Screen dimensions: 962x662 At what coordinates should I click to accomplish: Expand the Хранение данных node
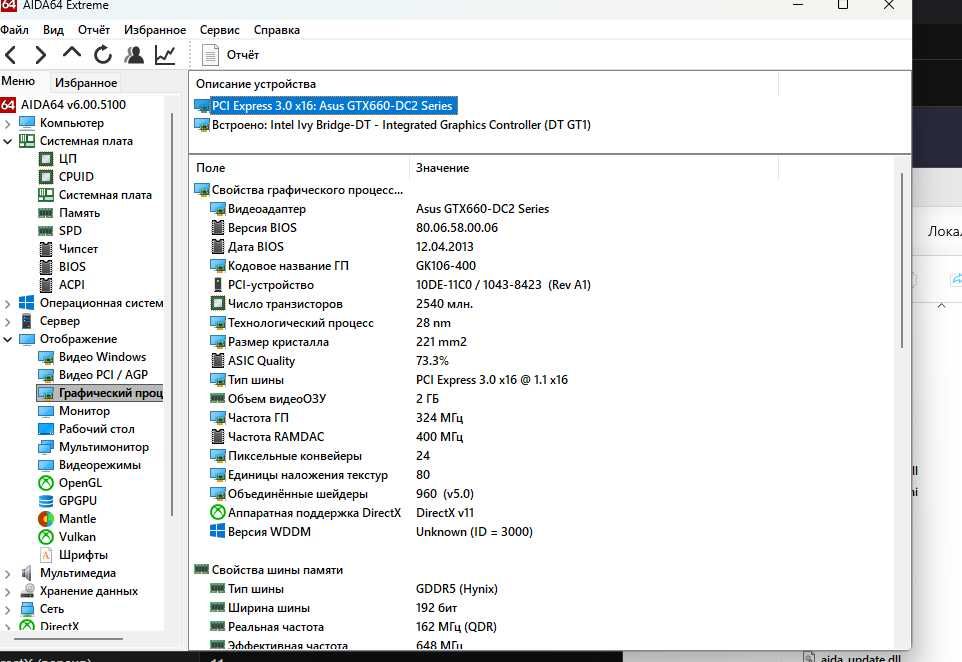tap(7, 591)
